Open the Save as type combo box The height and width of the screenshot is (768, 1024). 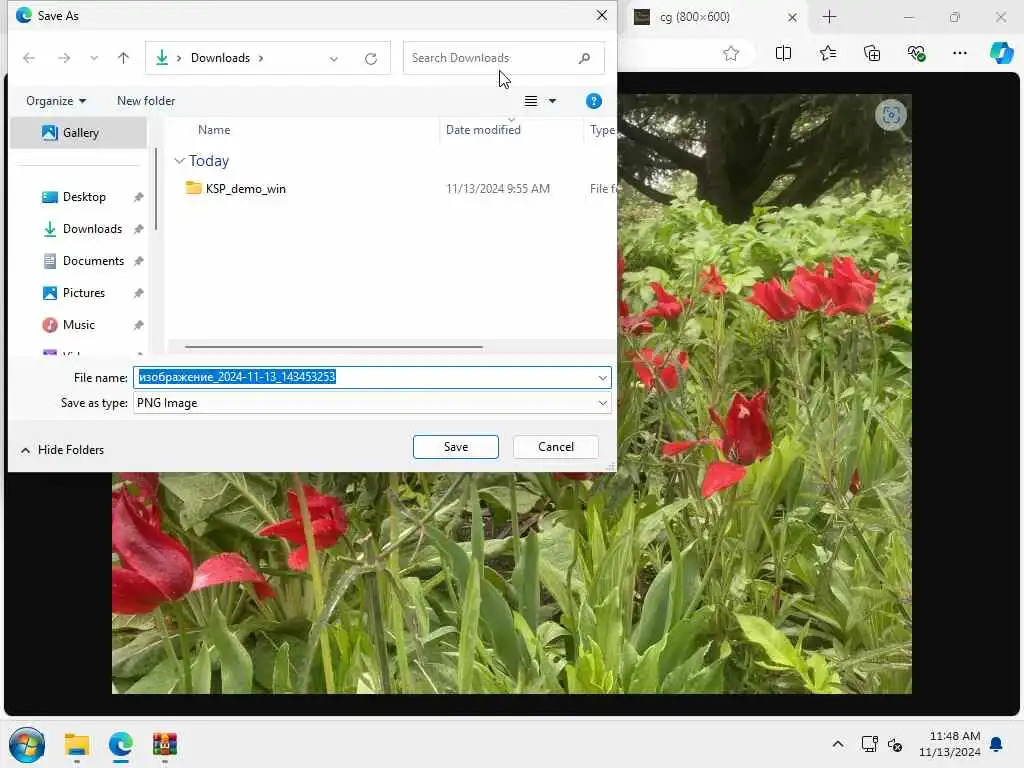coord(372,403)
